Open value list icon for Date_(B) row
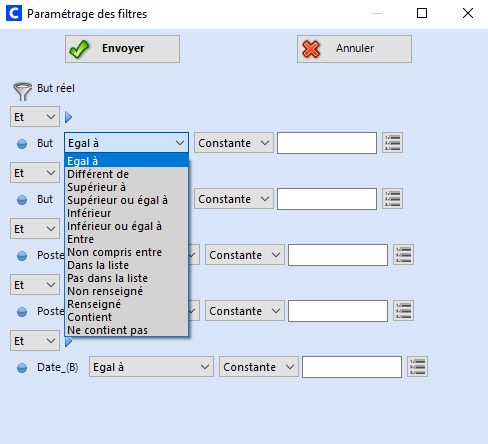 pyautogui.click(x=417, y=367)
